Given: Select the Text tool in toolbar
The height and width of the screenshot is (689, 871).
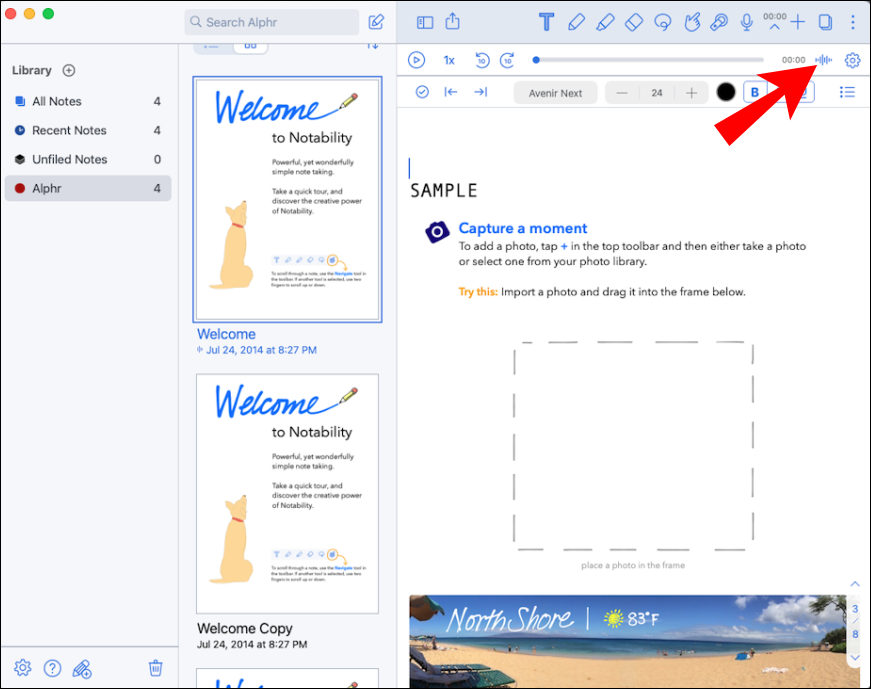Looking at the screenshot, I should tap(547, 22).
